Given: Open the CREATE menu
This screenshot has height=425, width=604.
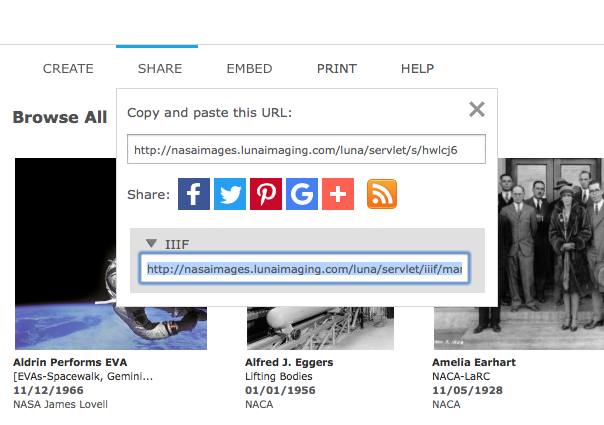Looking at the screenshot, I should pos(68,69).
